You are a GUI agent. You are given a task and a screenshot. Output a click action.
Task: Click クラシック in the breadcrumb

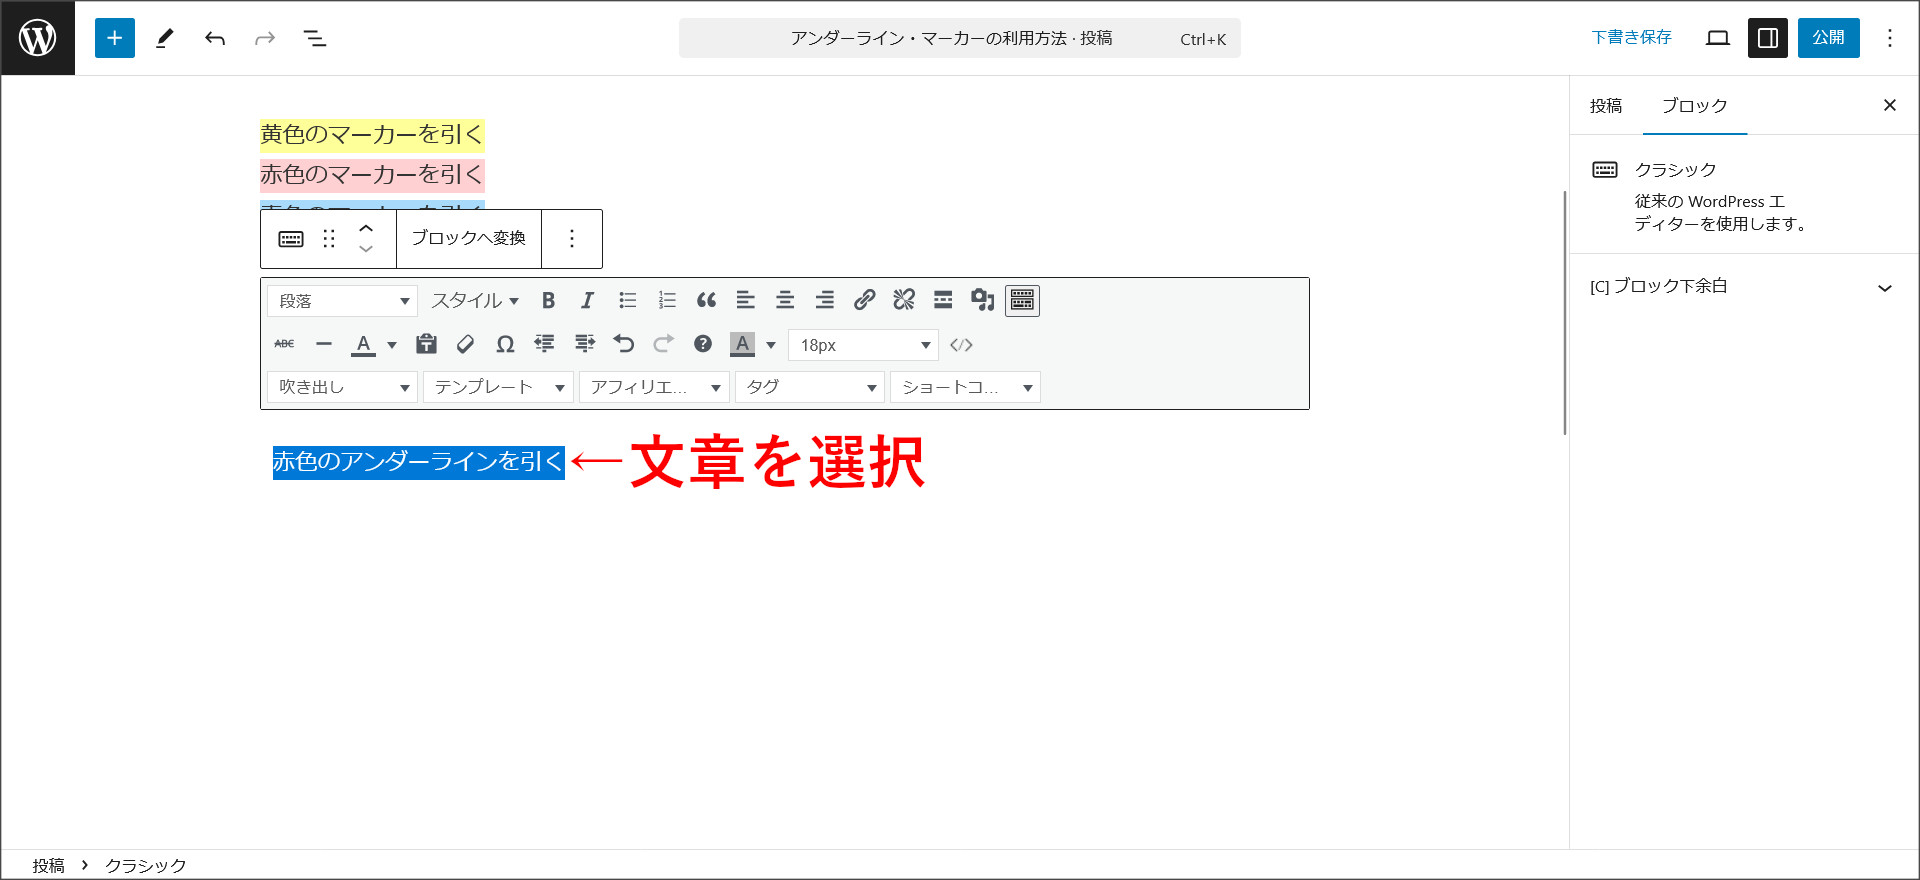tap(146, 866)
